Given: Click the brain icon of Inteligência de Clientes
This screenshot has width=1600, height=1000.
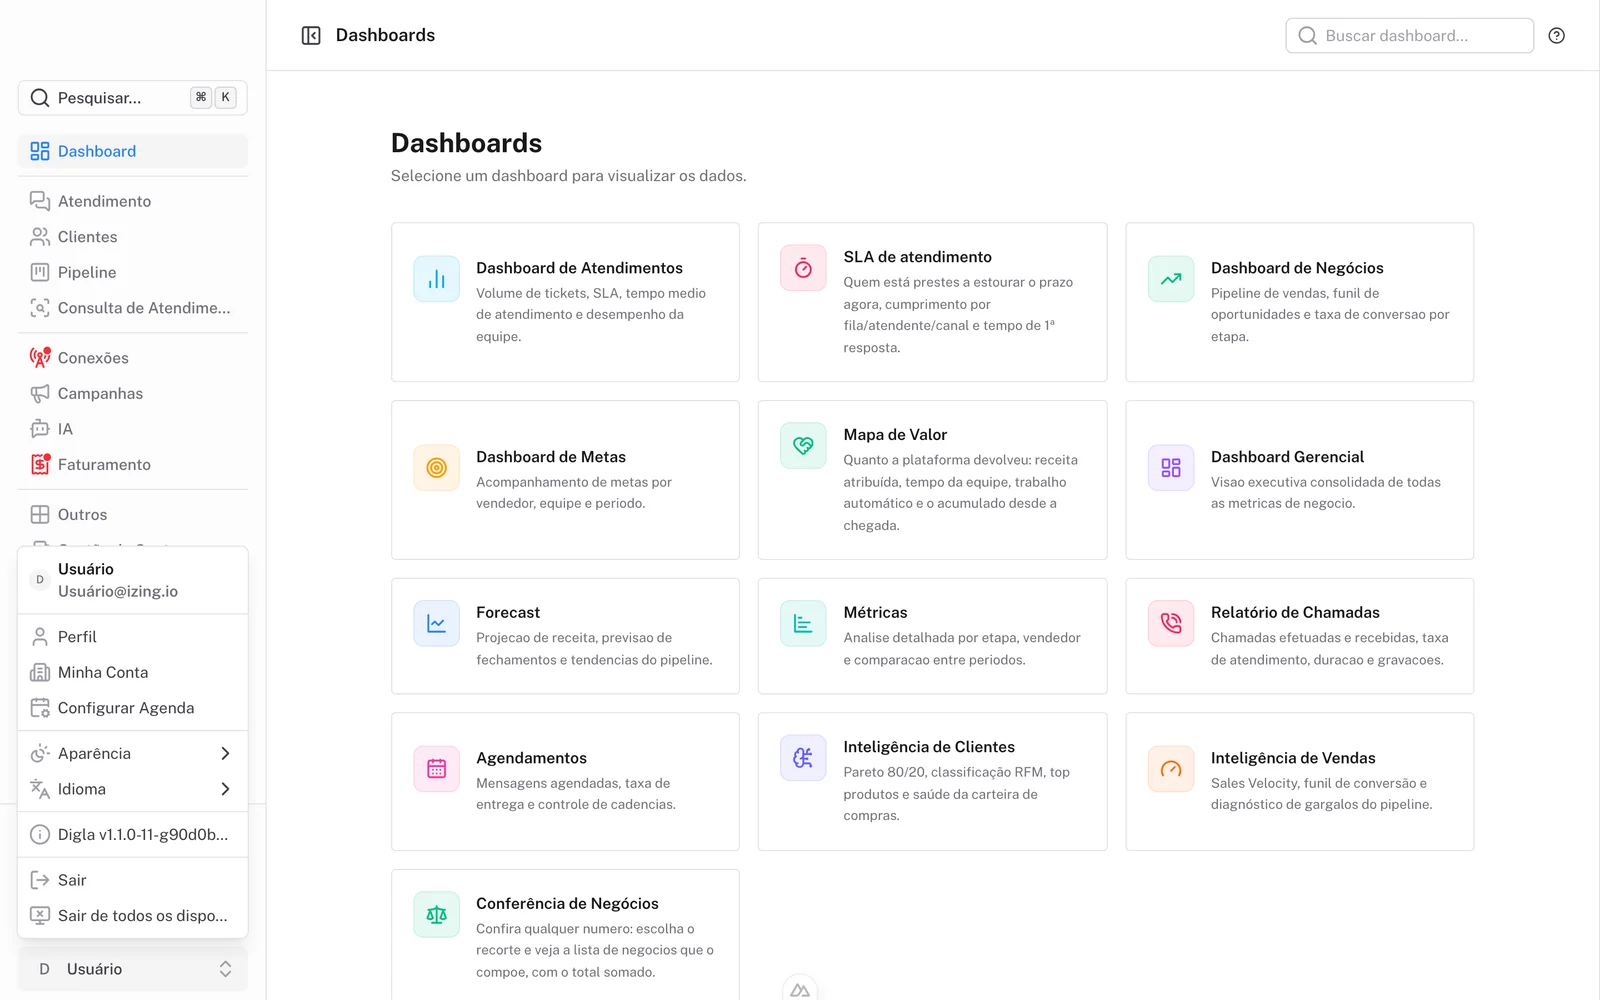Looking at the screenshot, I should [803, 758].
